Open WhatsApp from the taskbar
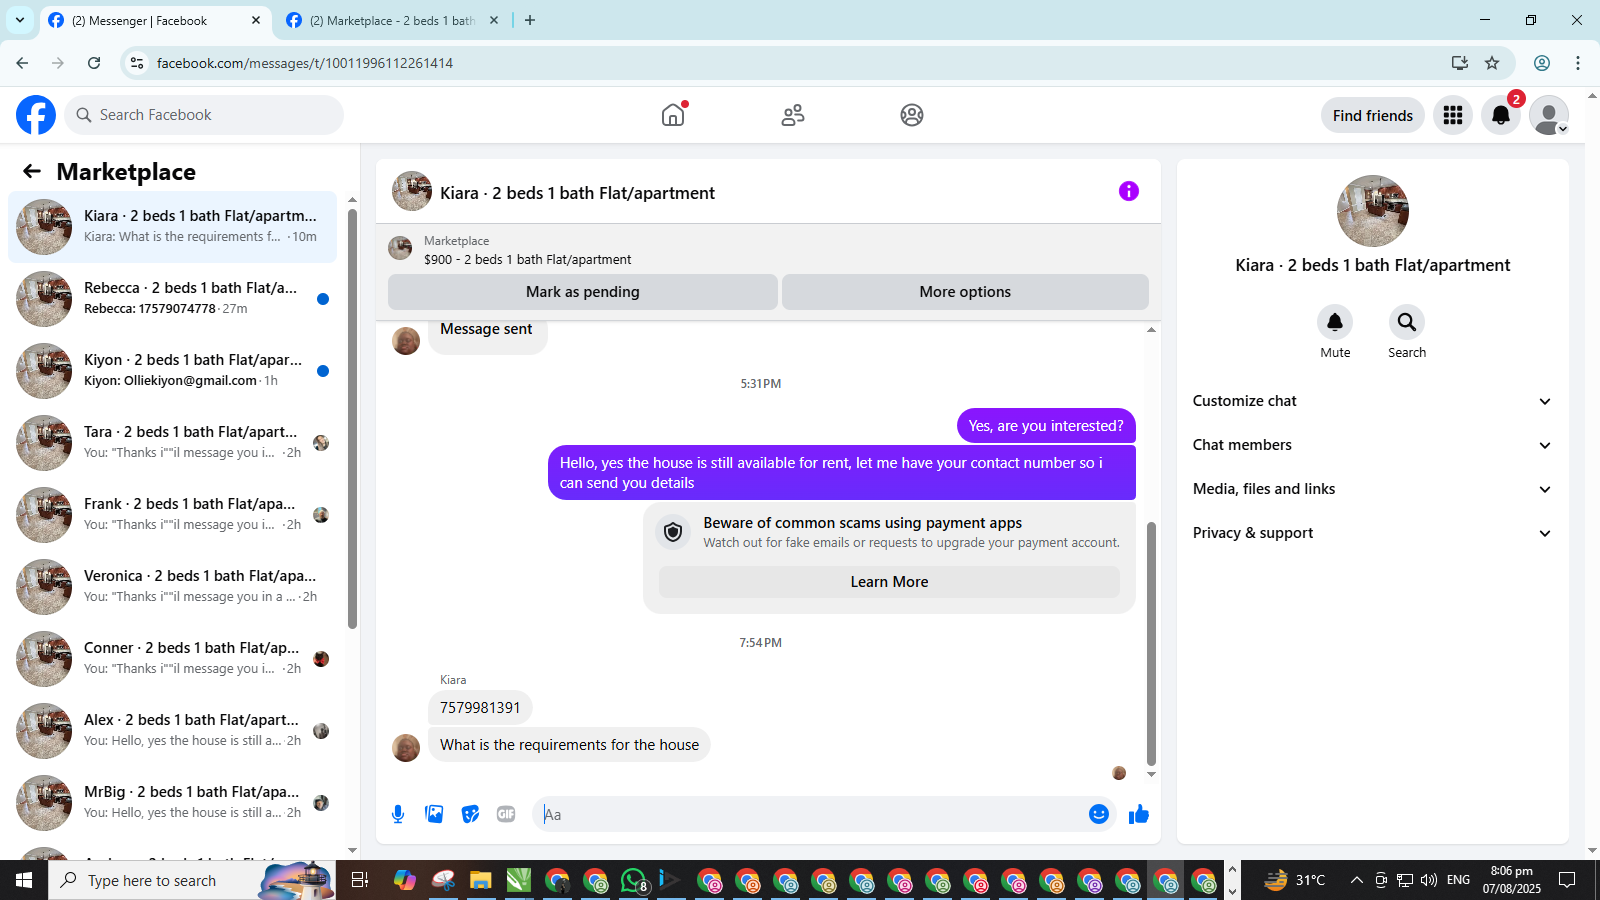This screenshot has height=900, width=1600. click(x=633, y=880)
